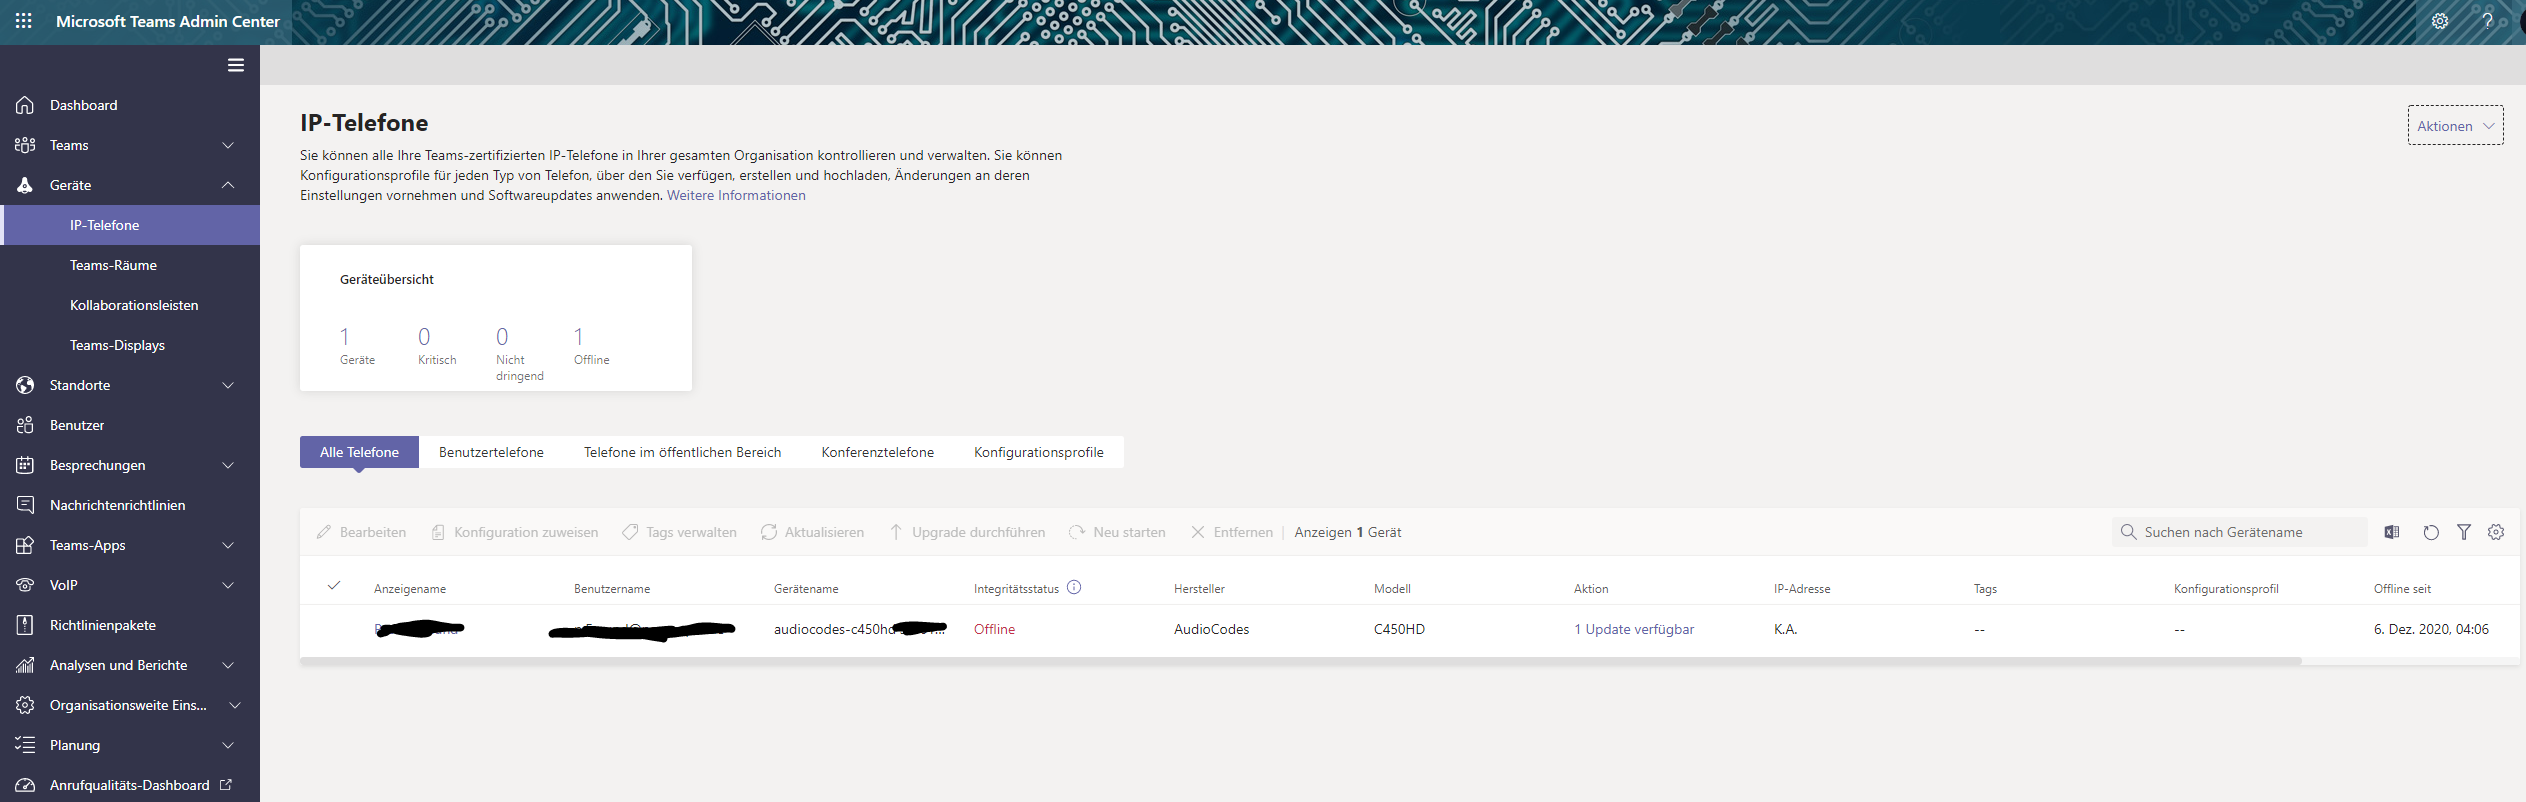Viewport: 2526px width, 802px height.
Task: Click Organisationsweite Einstellungen gear icon
Action: click(x=25, y=705)
